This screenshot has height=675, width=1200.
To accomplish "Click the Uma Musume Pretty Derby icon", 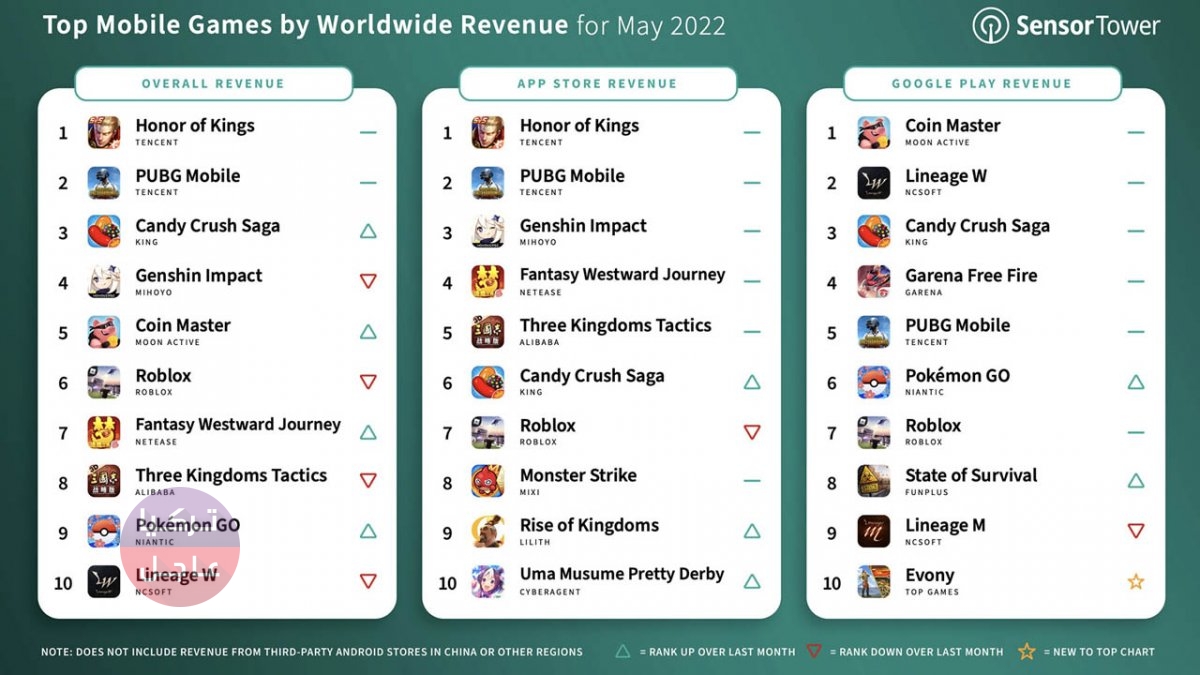I will pos(487,581).
